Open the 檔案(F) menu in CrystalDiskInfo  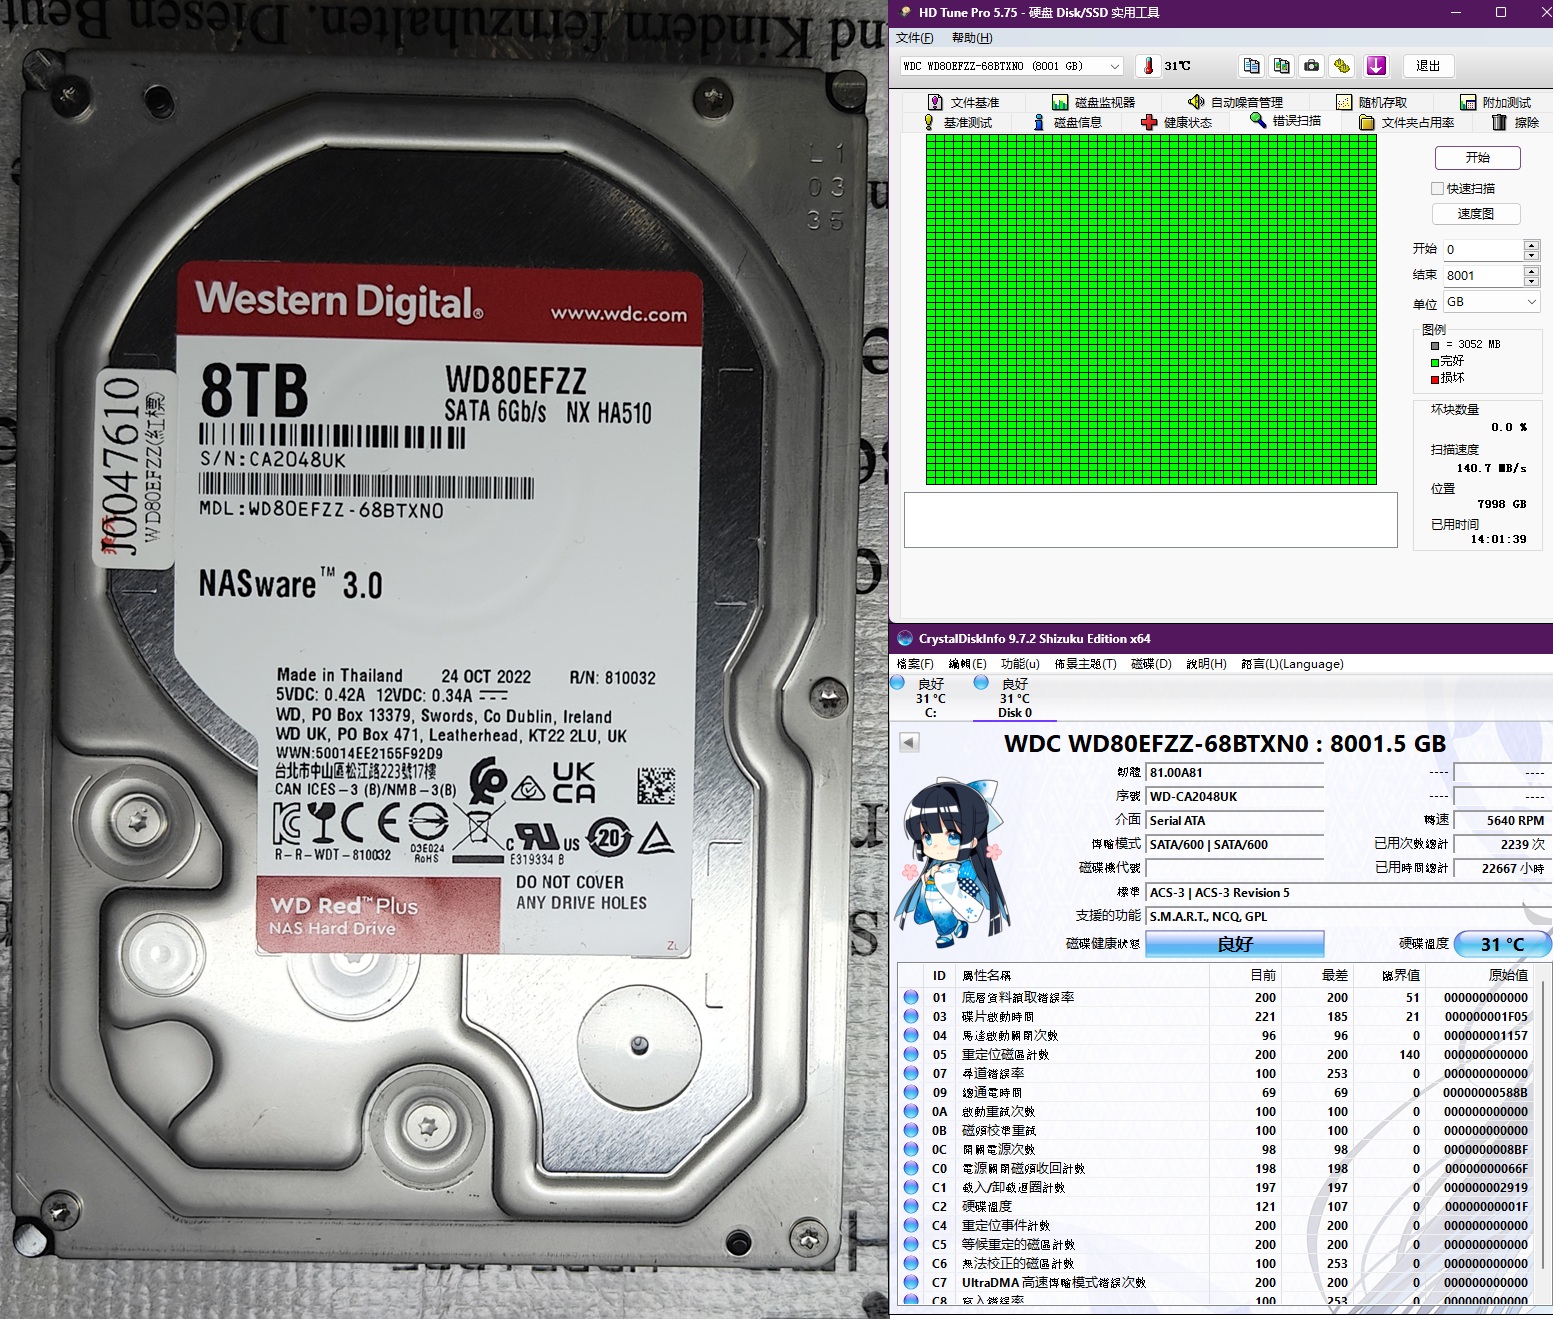point(915,664)
